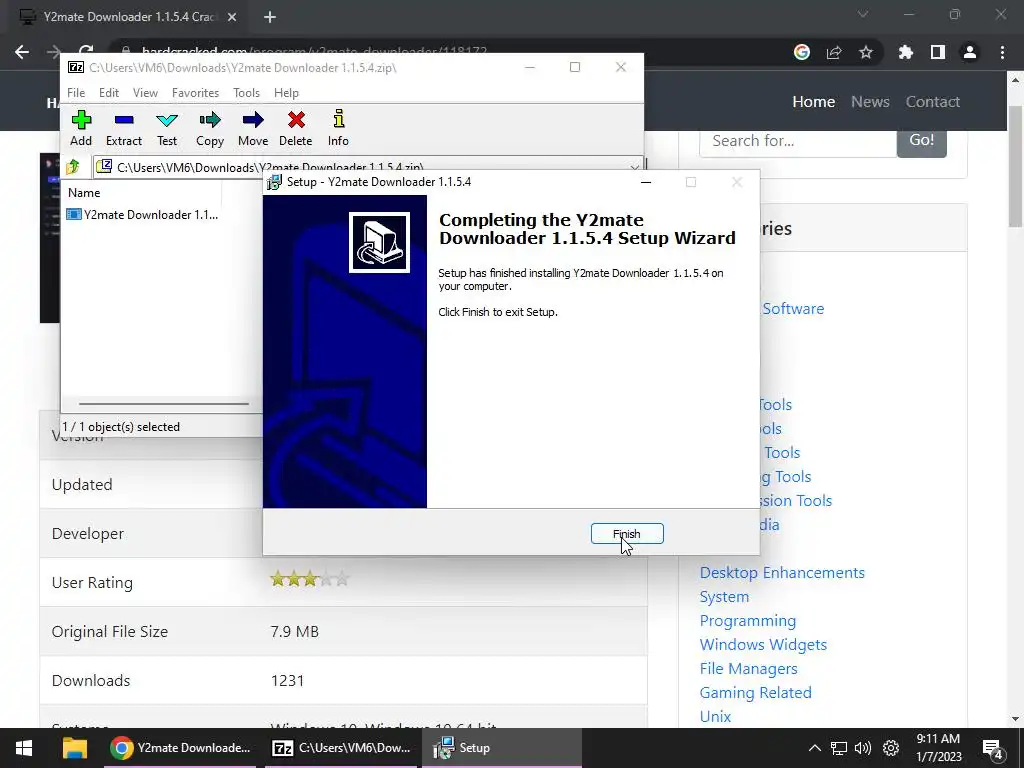Viewport: 1024px width, 768px height.
Task: Close the Y2mate Downloader Chrome tab
Action: pos(232,18)
